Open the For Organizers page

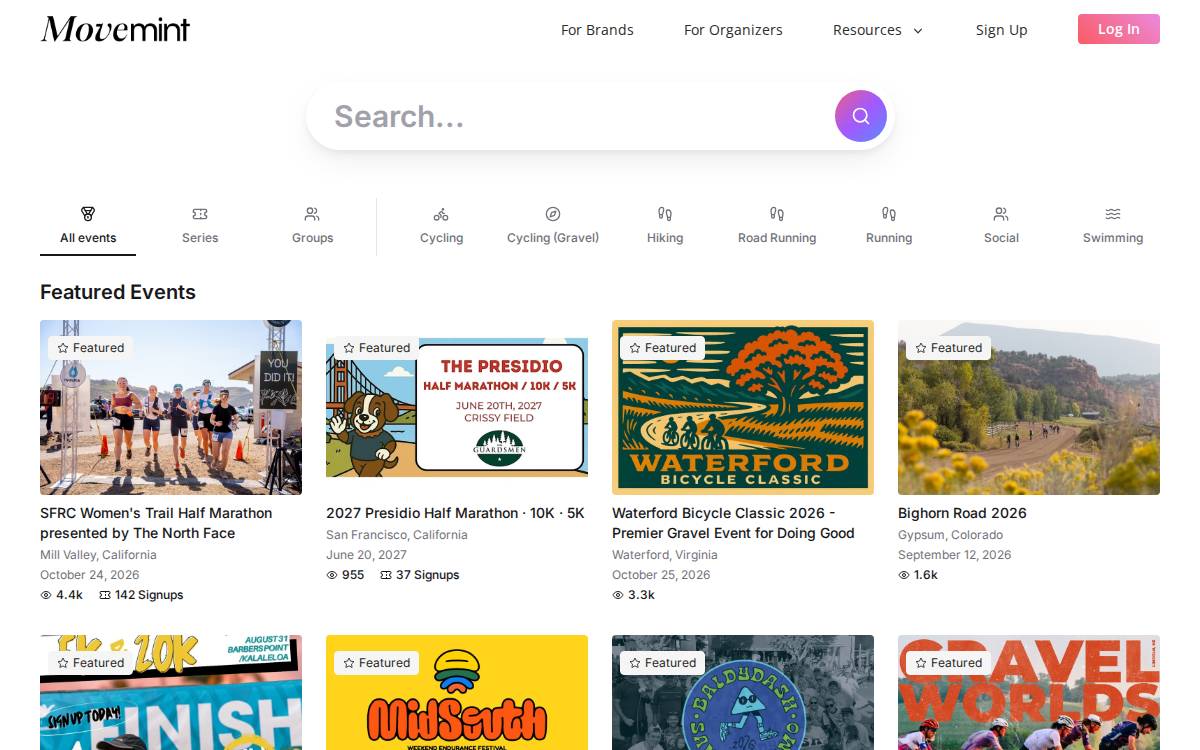point(733,30)
